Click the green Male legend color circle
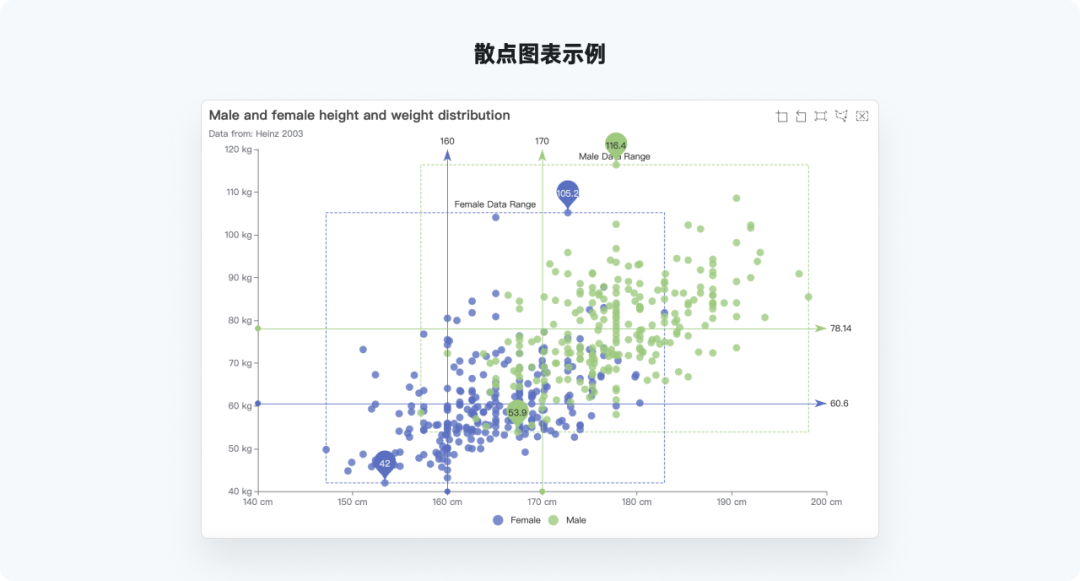The width and height of the screenshot is (1080, 581). tap(555, 520)
